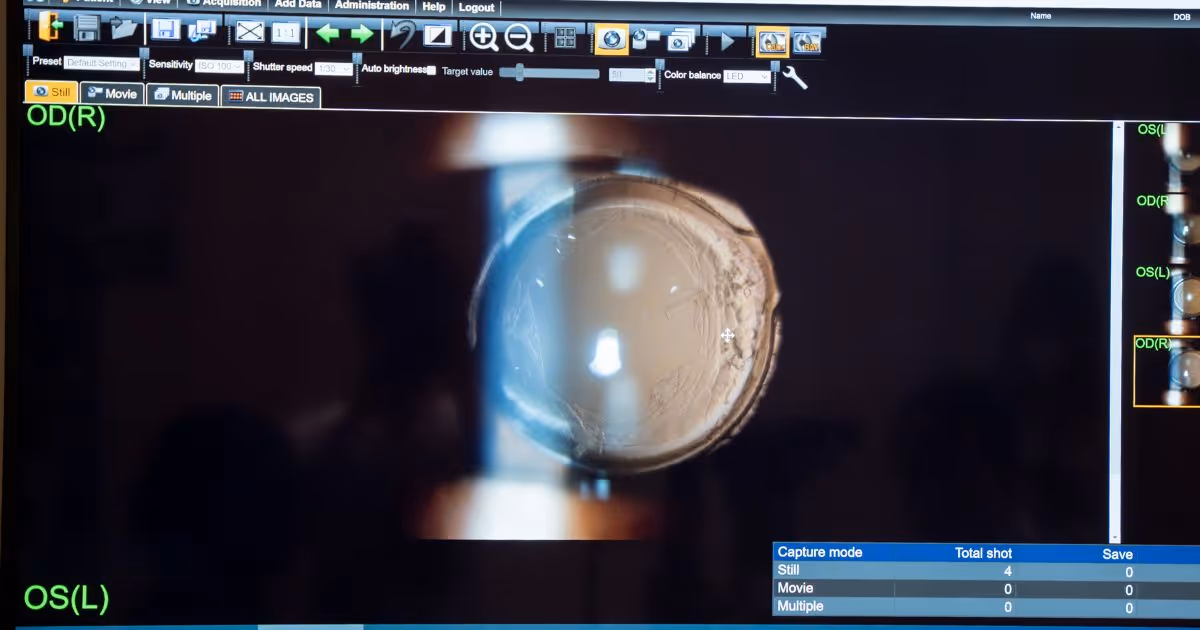Open the ALL IMAGES tab
The image size is (1200, 630).
(270, 97)
